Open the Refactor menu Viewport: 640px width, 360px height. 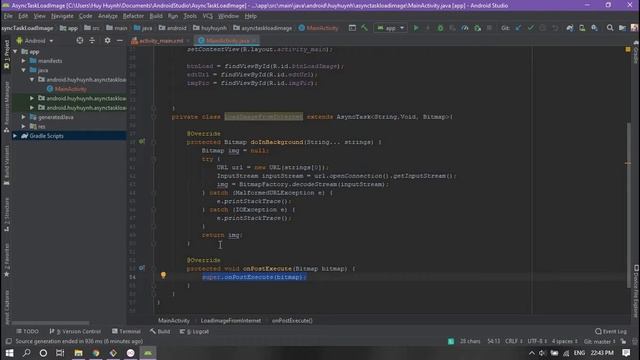coord(133,16)
